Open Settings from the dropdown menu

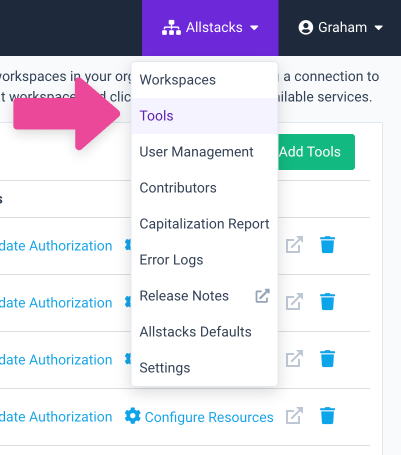pos(204,368)
